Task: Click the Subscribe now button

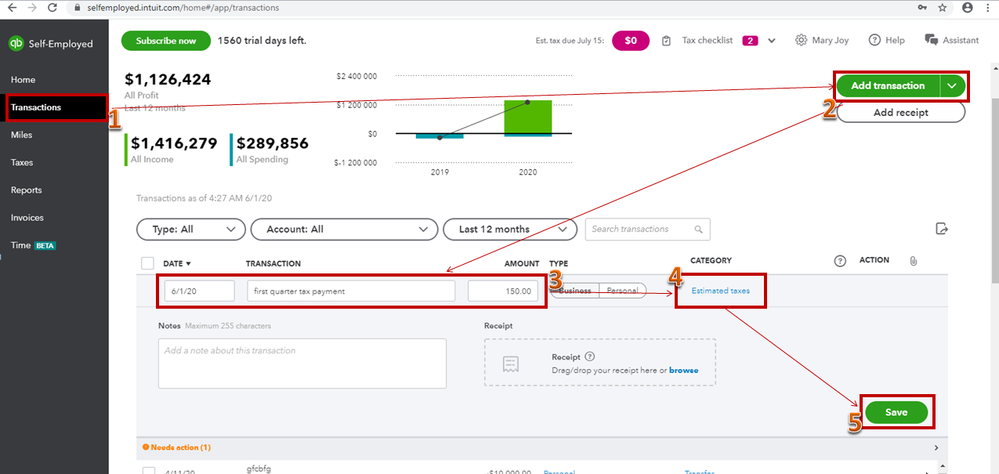Action: click(x=166, y=40)
